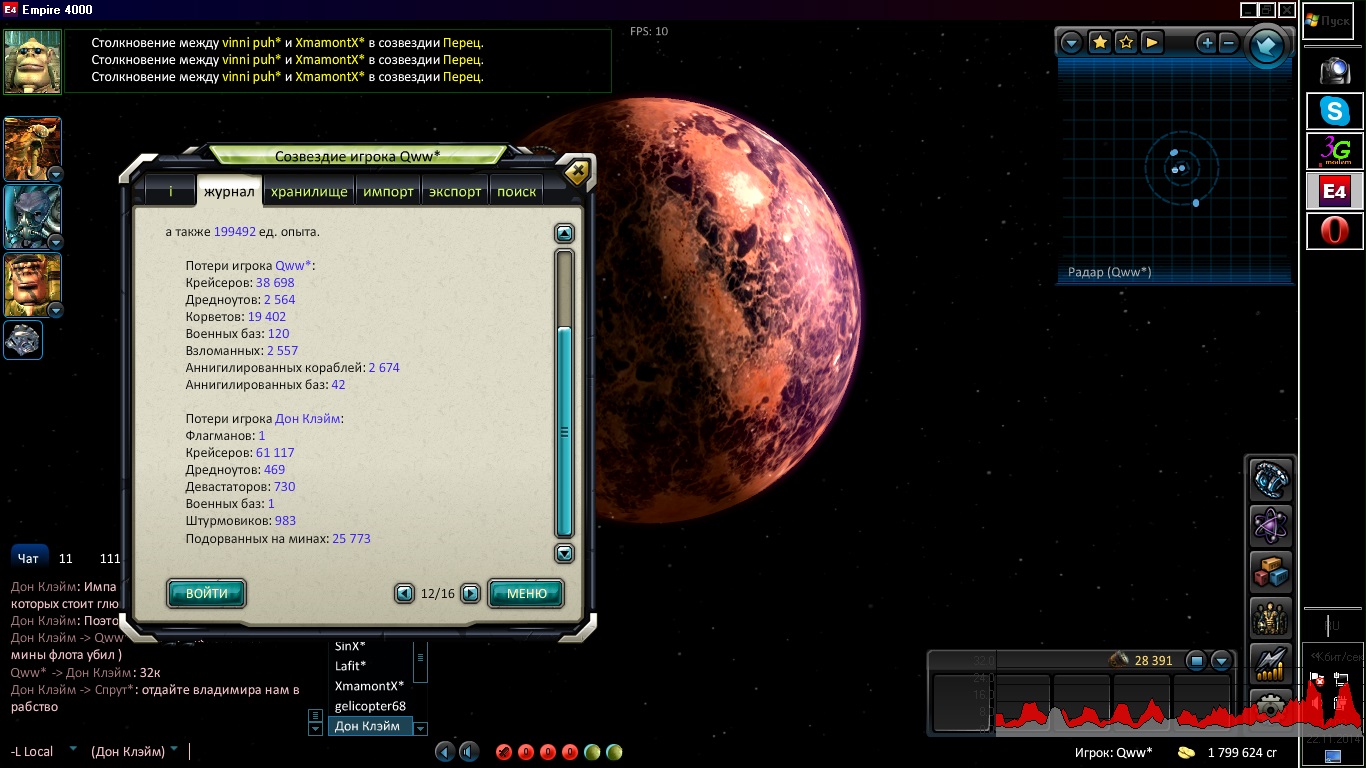Image resolution: width=1366 pixels, height=768 pixels.
Task: Select XmamontX* in player list
Action: click(369, 686)
